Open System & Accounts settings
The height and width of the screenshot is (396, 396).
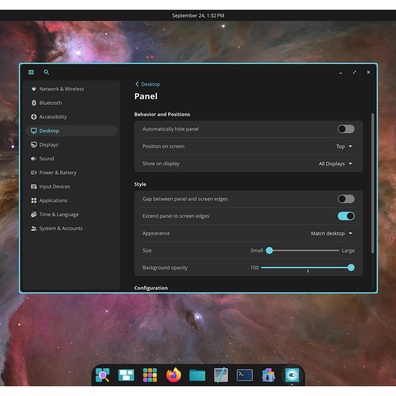[x=72, y=228]
